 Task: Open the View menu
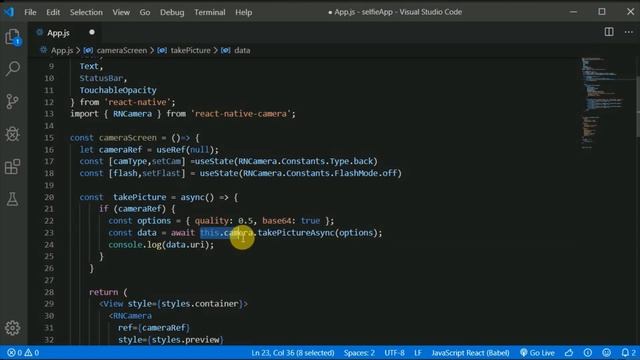point(121,12)
